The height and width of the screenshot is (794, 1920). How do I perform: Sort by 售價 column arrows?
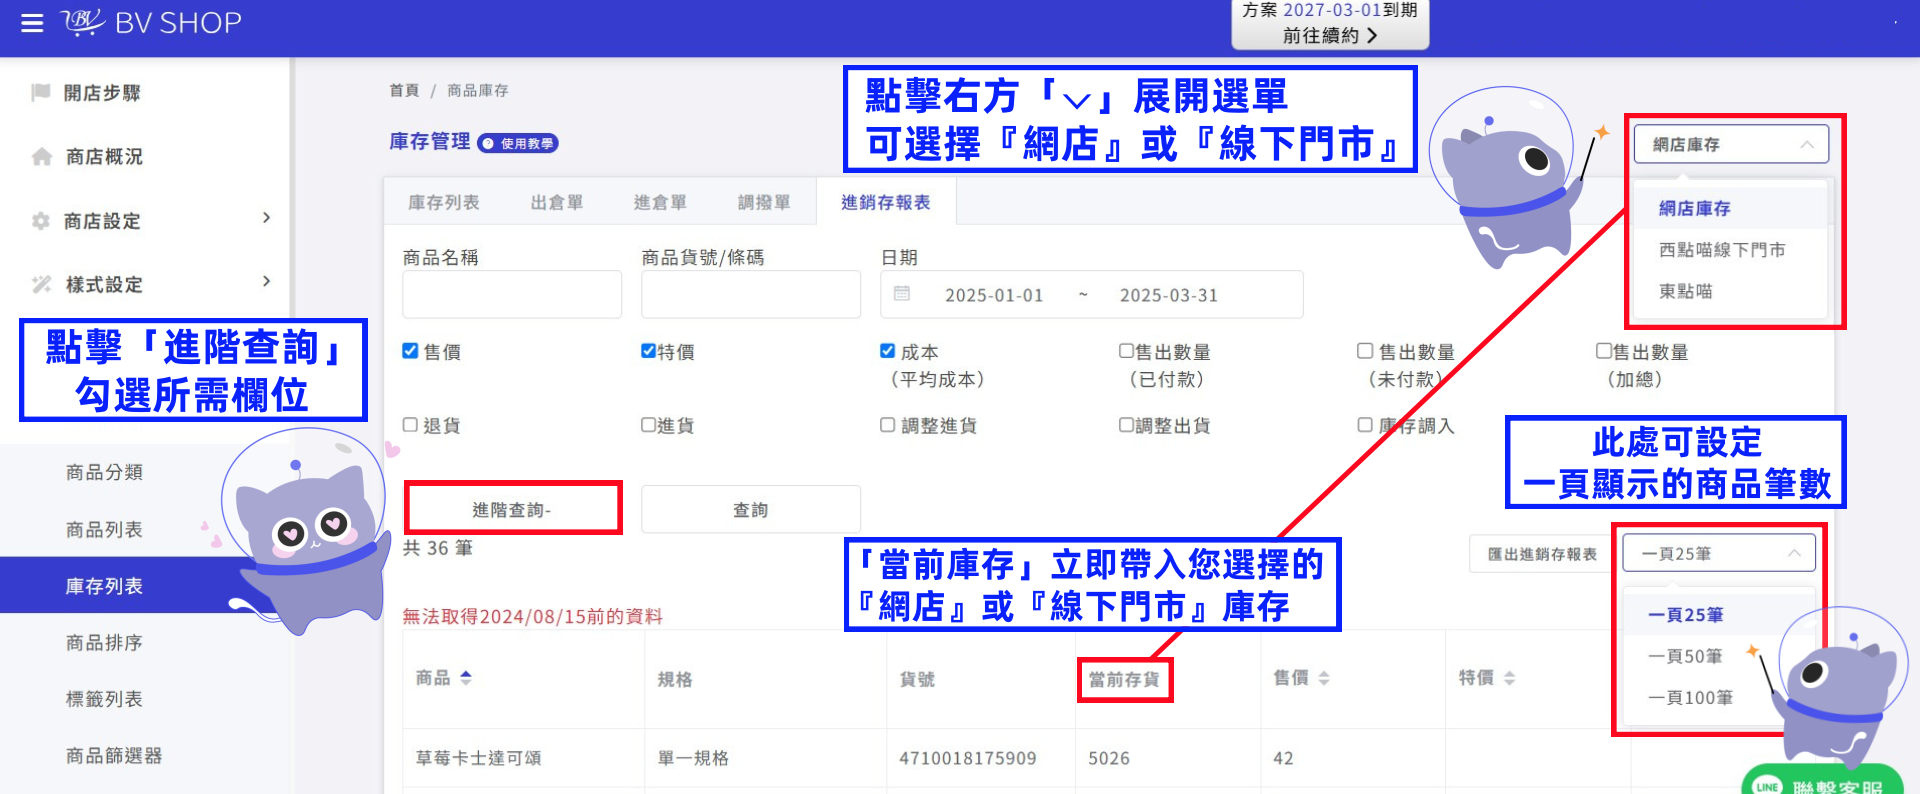tap(1324, 678)
